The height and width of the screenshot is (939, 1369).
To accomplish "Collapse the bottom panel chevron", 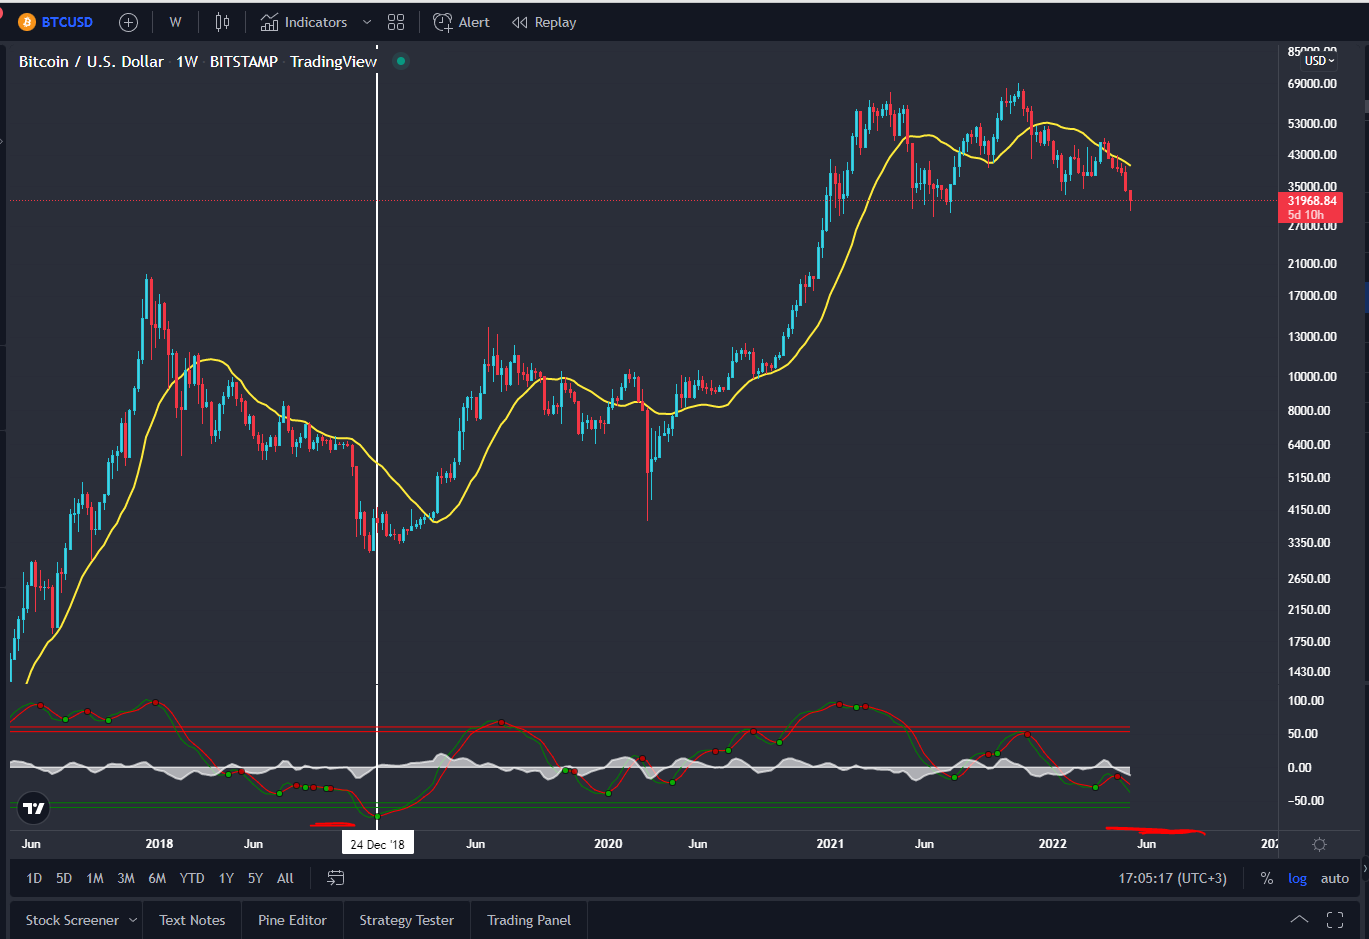I will click(1299, 919).
